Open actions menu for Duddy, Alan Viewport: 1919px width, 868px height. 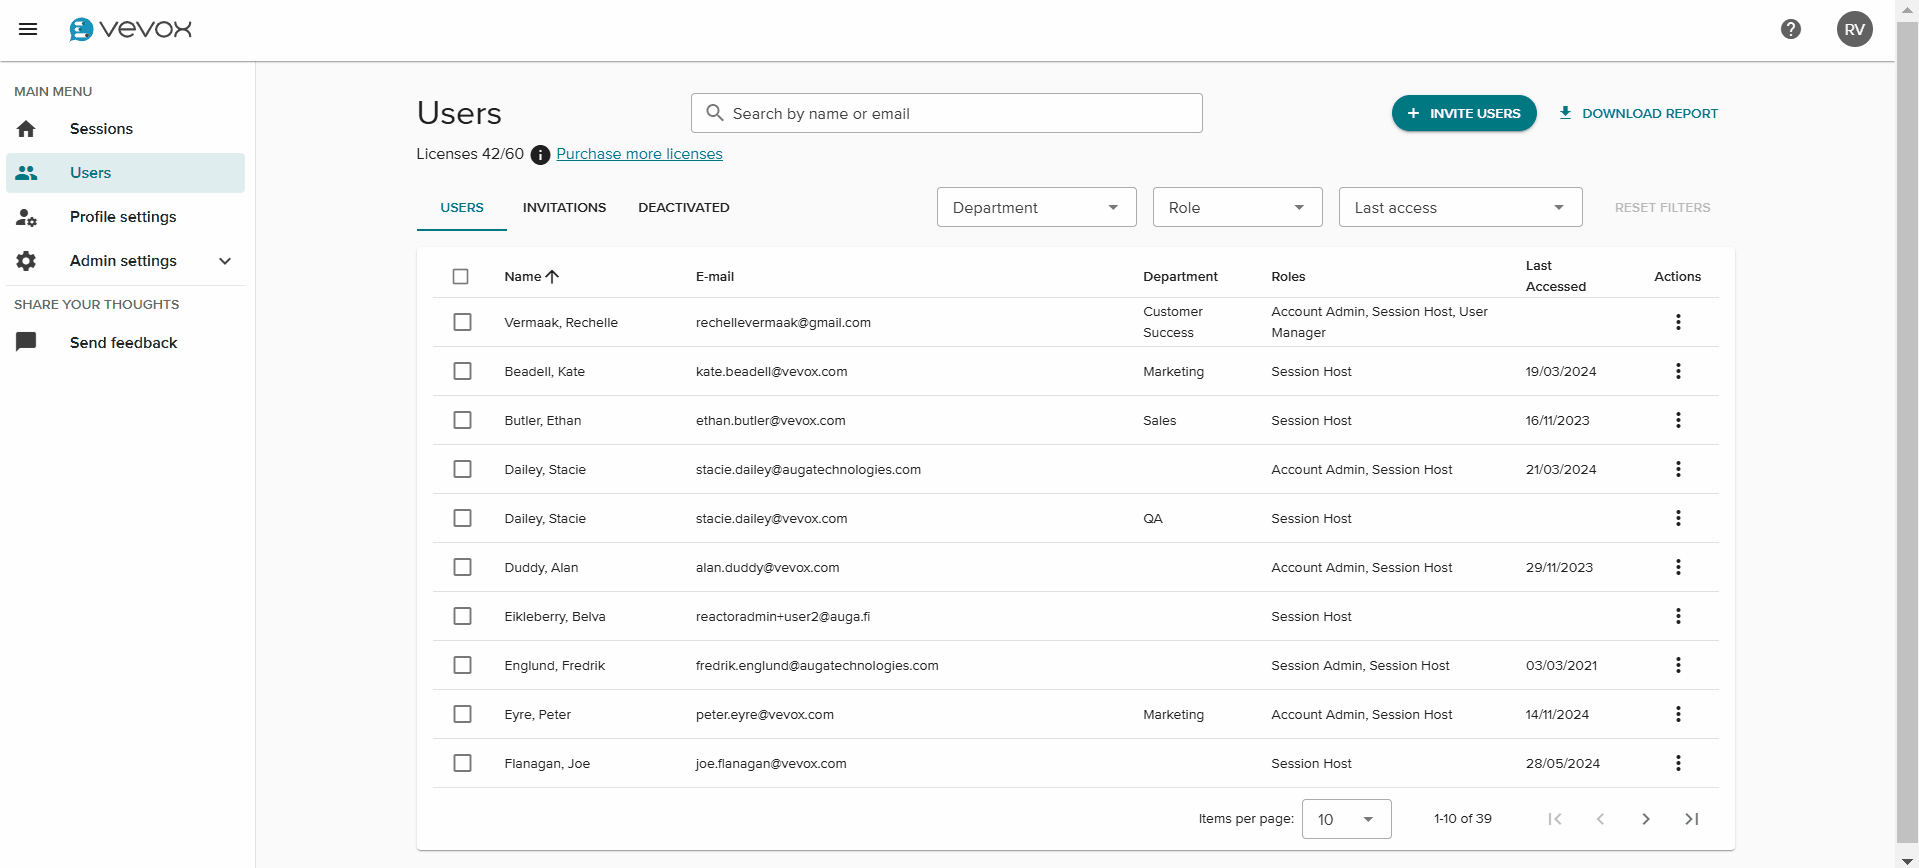(1678, 567)
